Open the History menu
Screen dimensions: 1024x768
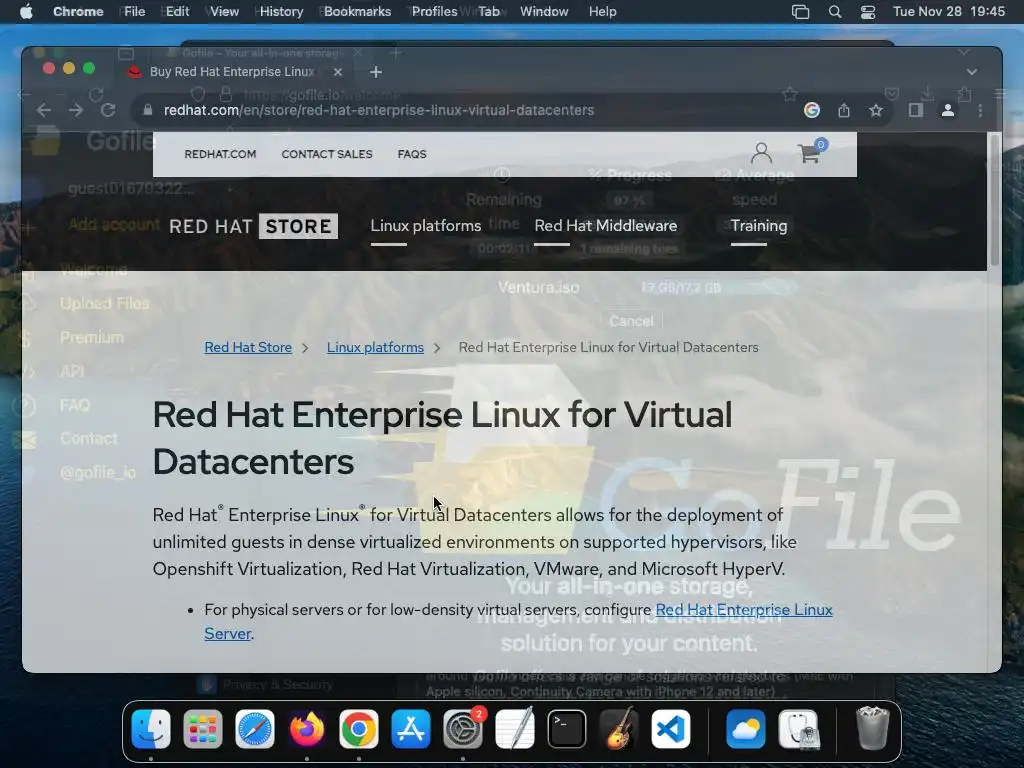point(281,12)
